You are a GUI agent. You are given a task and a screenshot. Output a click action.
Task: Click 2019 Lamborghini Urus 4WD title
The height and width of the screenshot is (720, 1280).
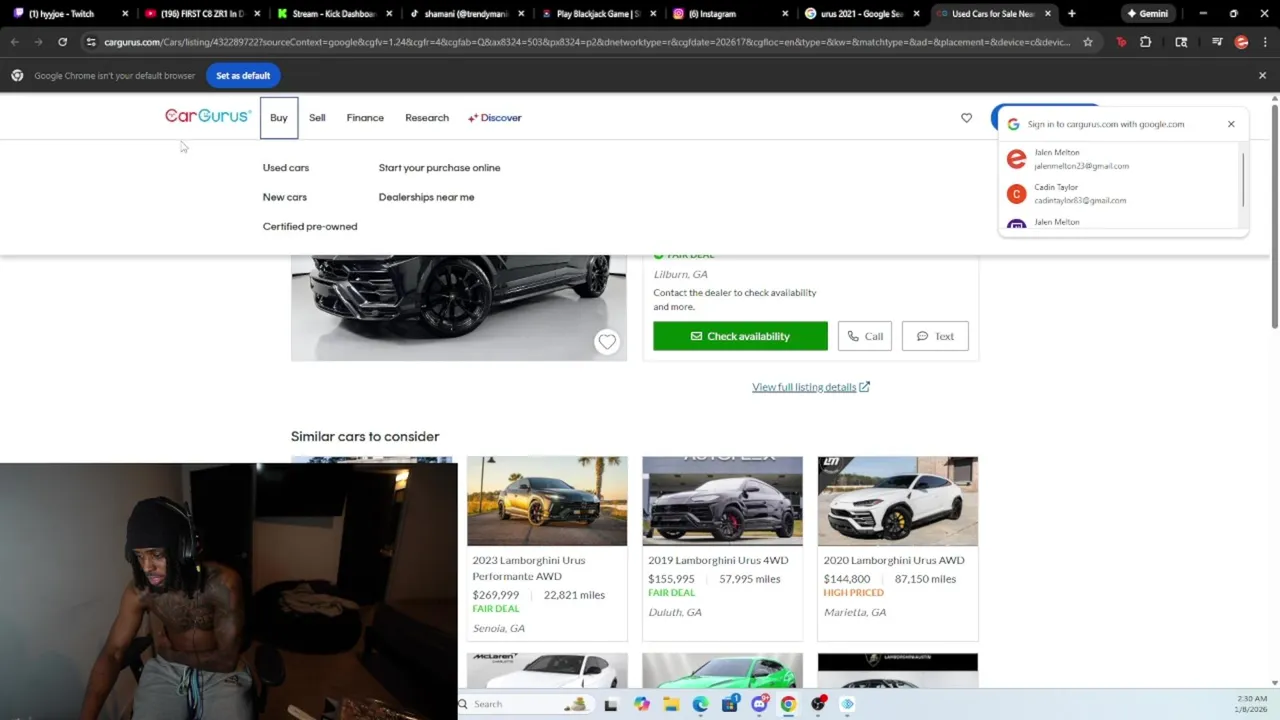click(718, 560)
